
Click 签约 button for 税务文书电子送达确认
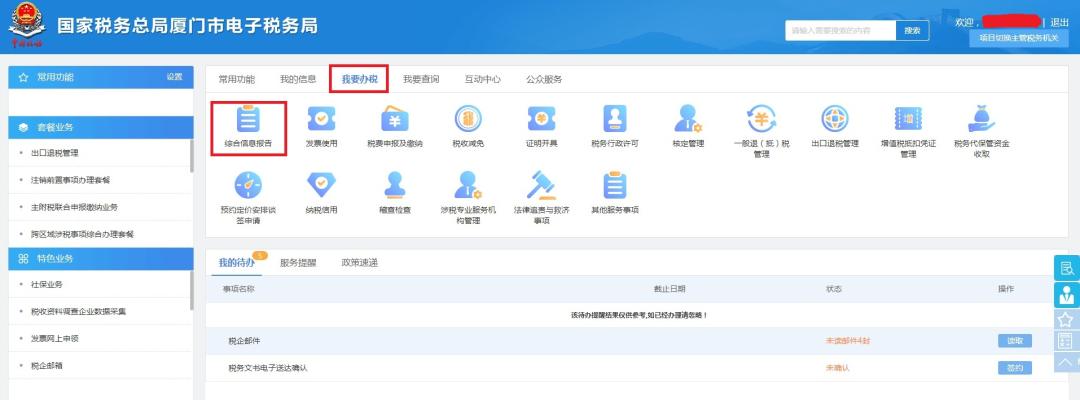click(1015, 368)
